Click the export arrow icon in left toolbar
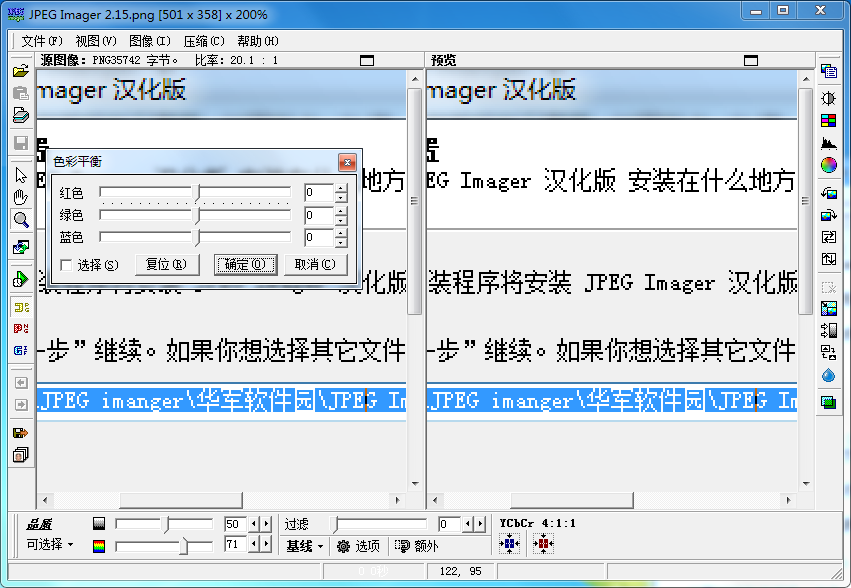Image resolution: width=851 pixels, height=588 pixels. pyautogui.click(x=21, y=433)
